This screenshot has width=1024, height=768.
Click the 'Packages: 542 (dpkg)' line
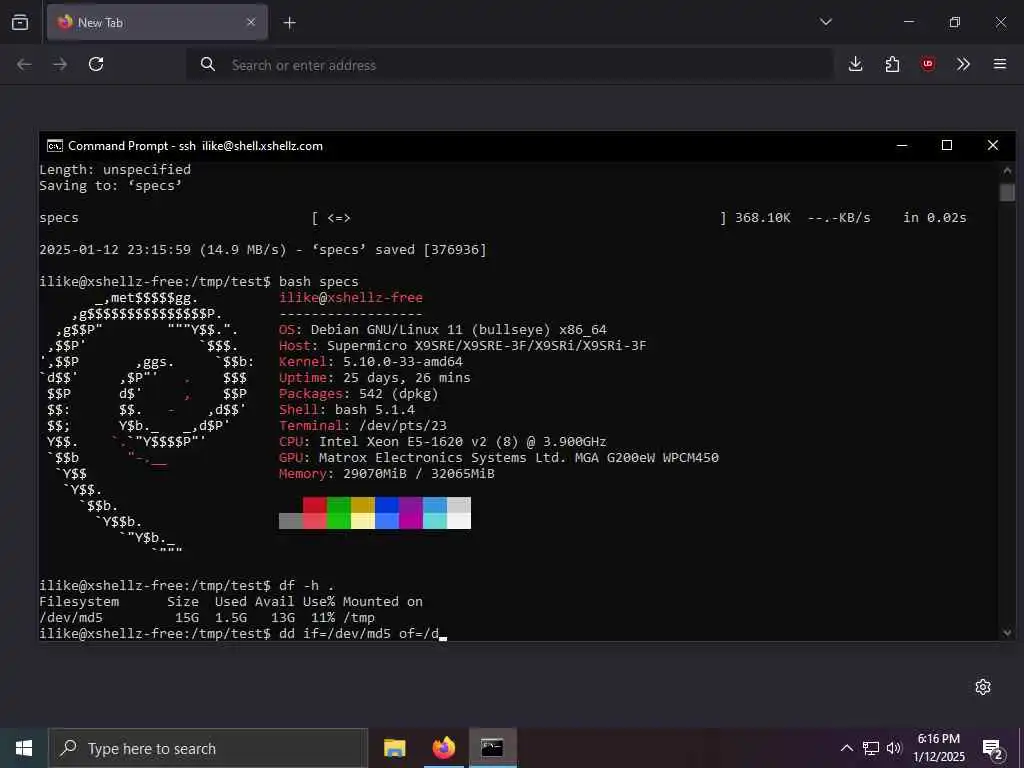tap(359, 394)
